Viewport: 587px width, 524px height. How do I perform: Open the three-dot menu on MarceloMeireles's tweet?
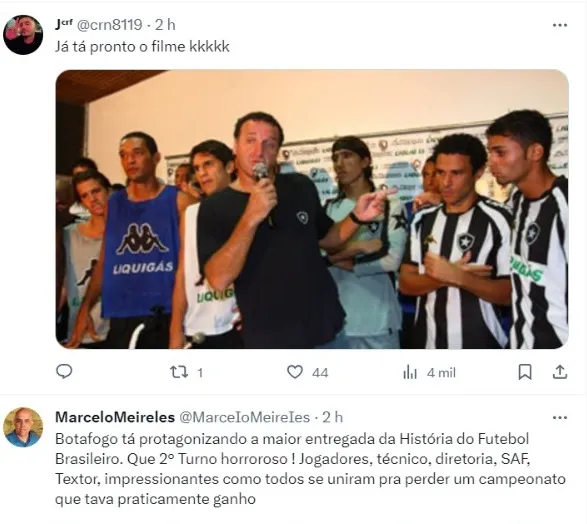click(560, 417)
